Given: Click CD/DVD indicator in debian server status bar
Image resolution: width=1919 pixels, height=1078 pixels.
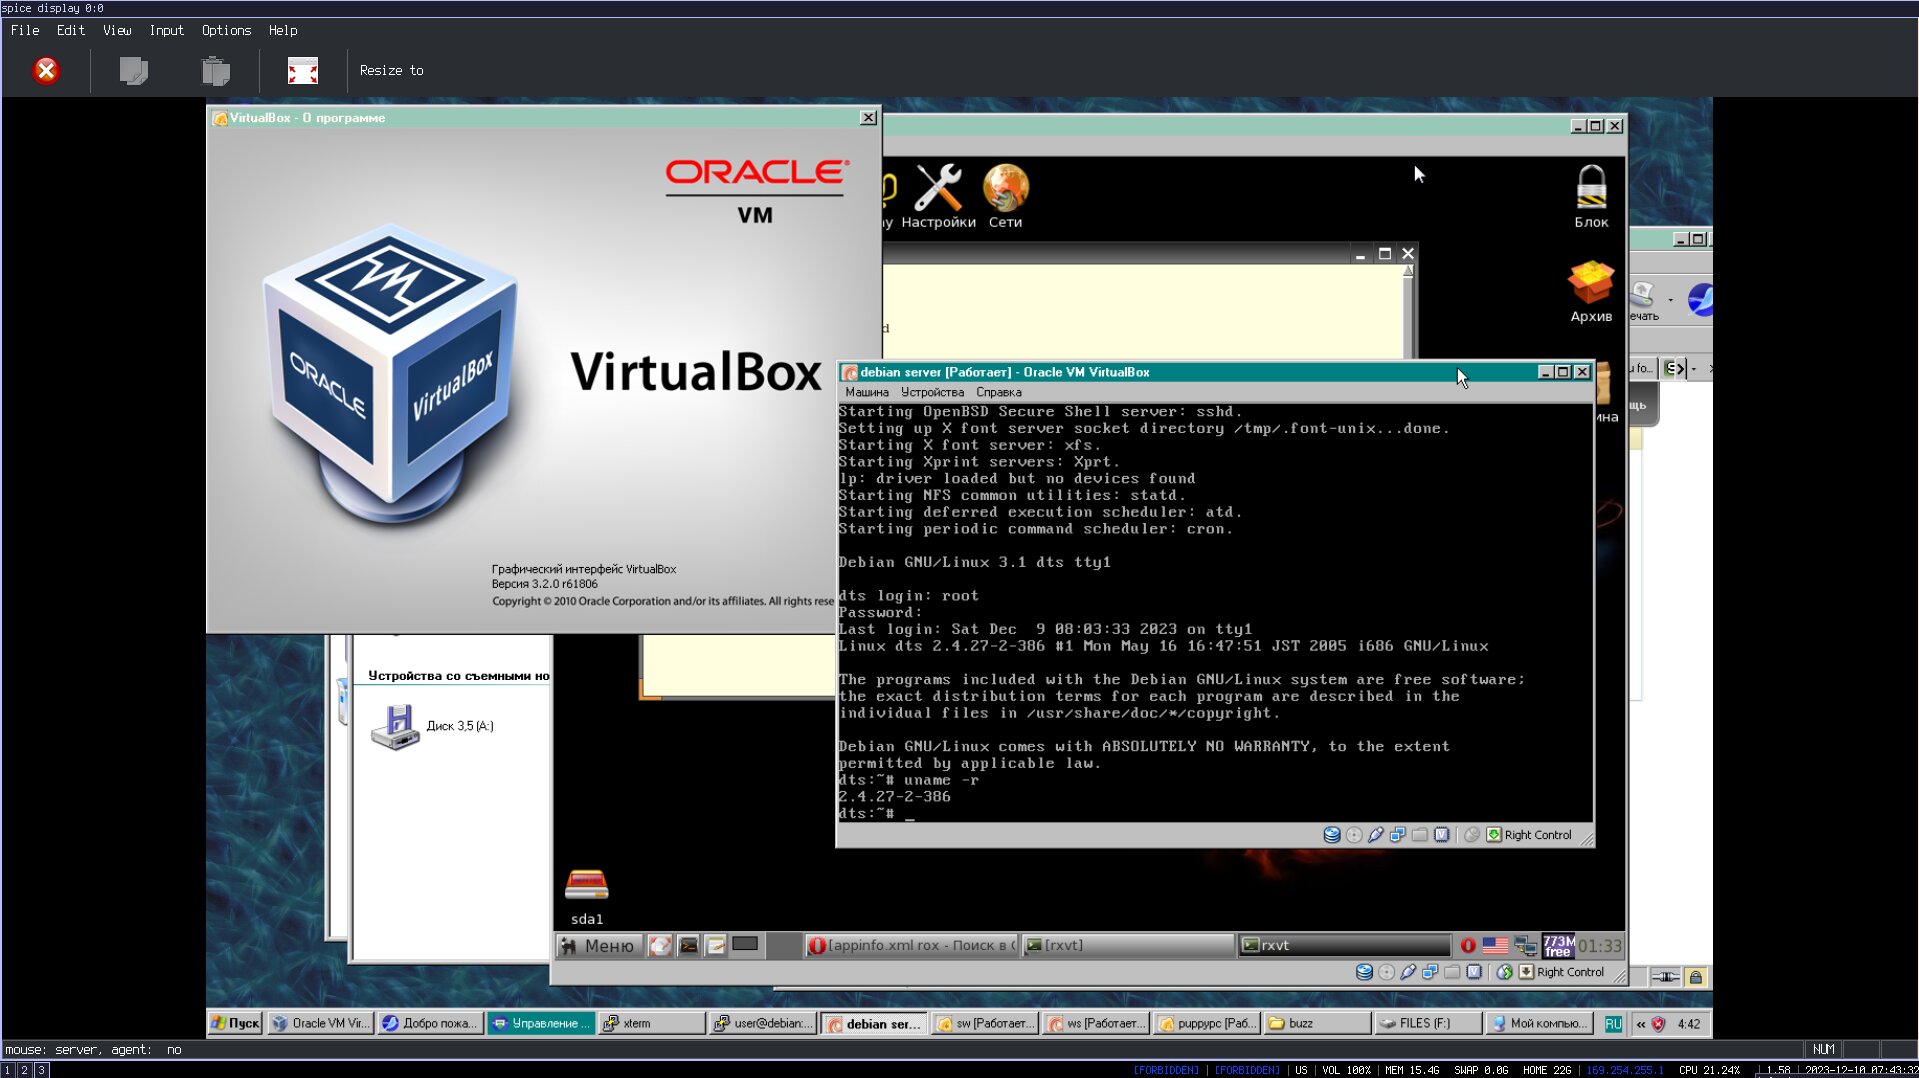Looking at the screenshot, I should tap(1354, 835).
